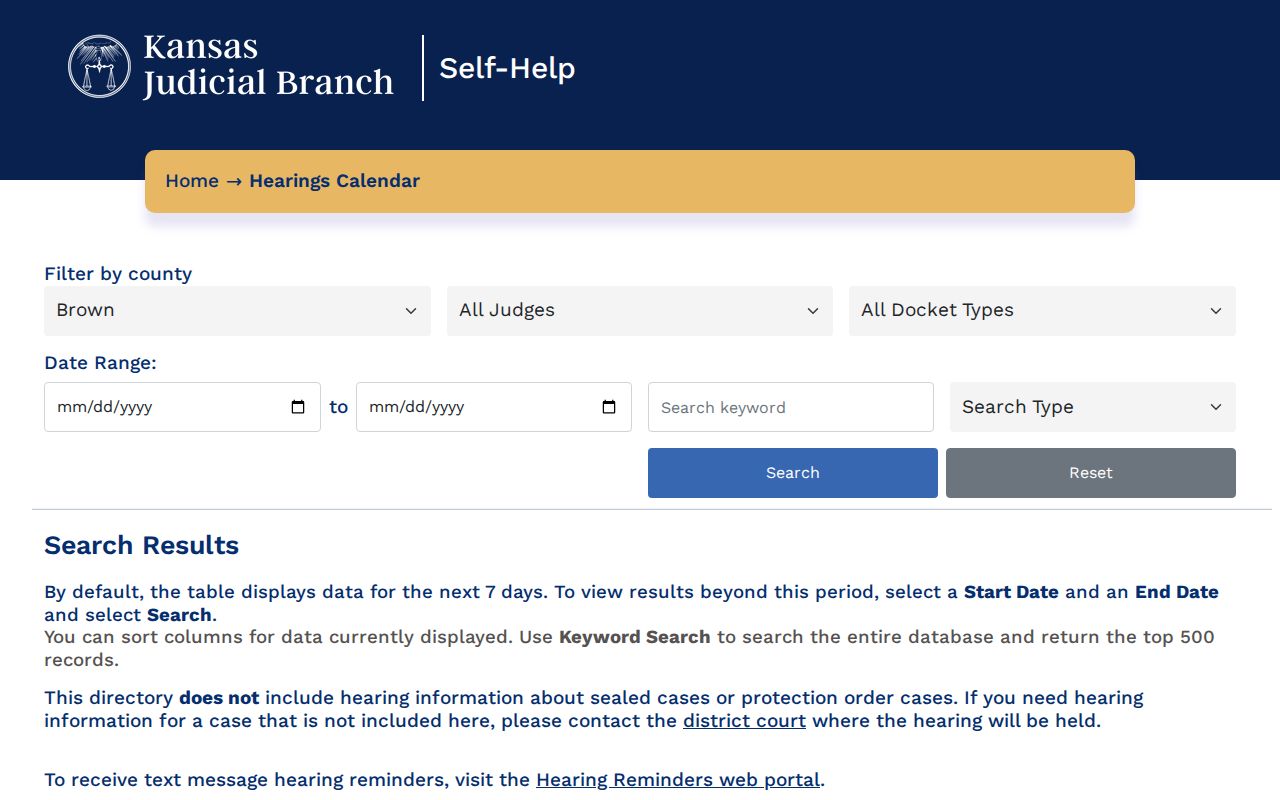Open the All Judges dropdown
Screen dimensions: 1280x800
pyautogui.click(x=640, y=311)
